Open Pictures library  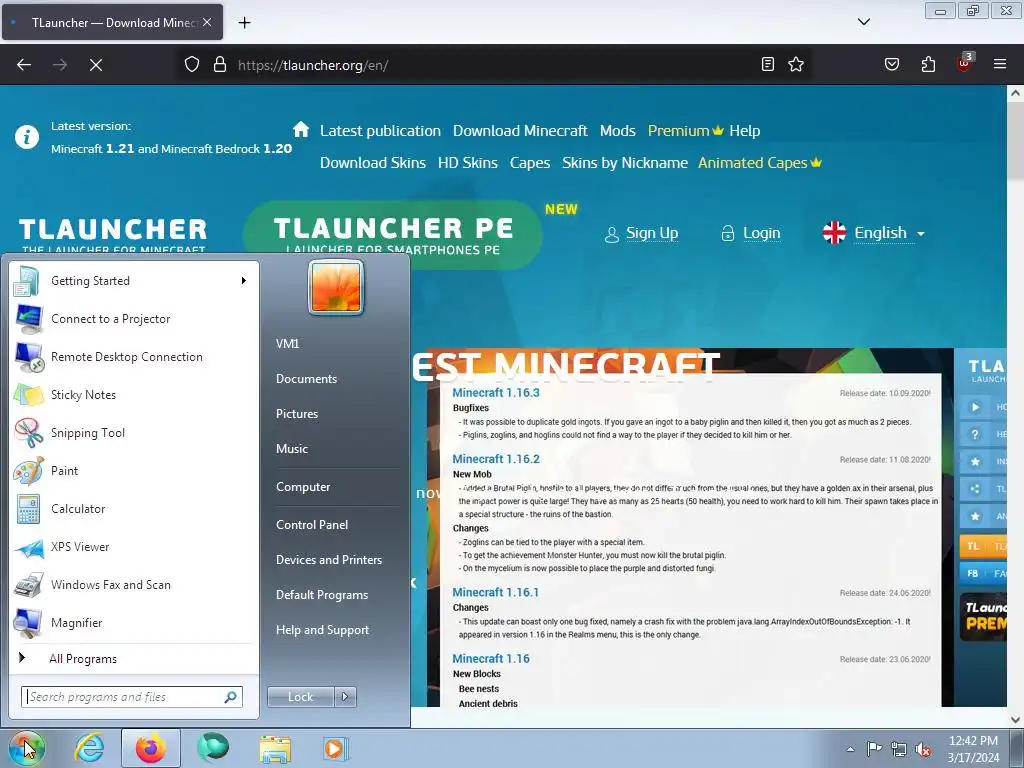pos(297,414)
